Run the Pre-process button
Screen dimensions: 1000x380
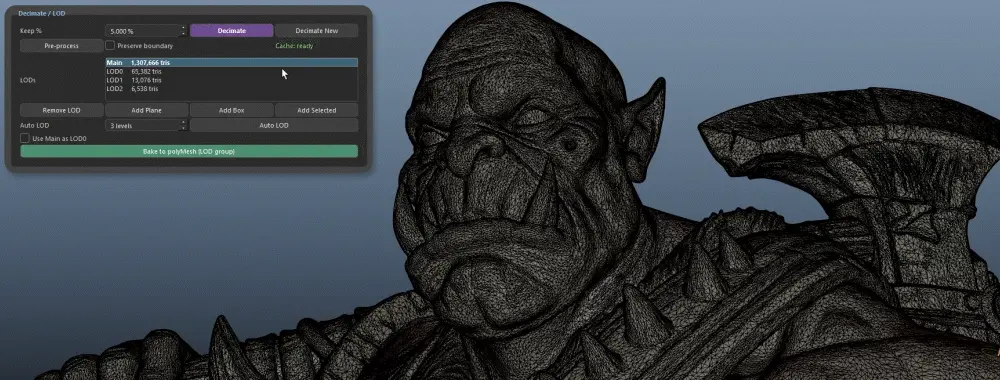(x=61, y=46)
